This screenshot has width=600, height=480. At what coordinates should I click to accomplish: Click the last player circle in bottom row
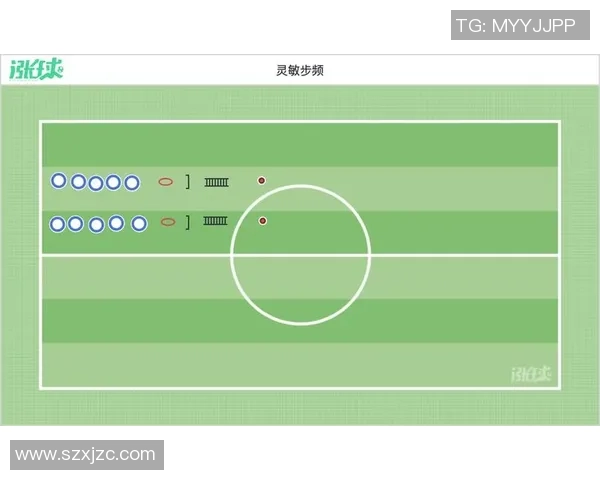139,224
